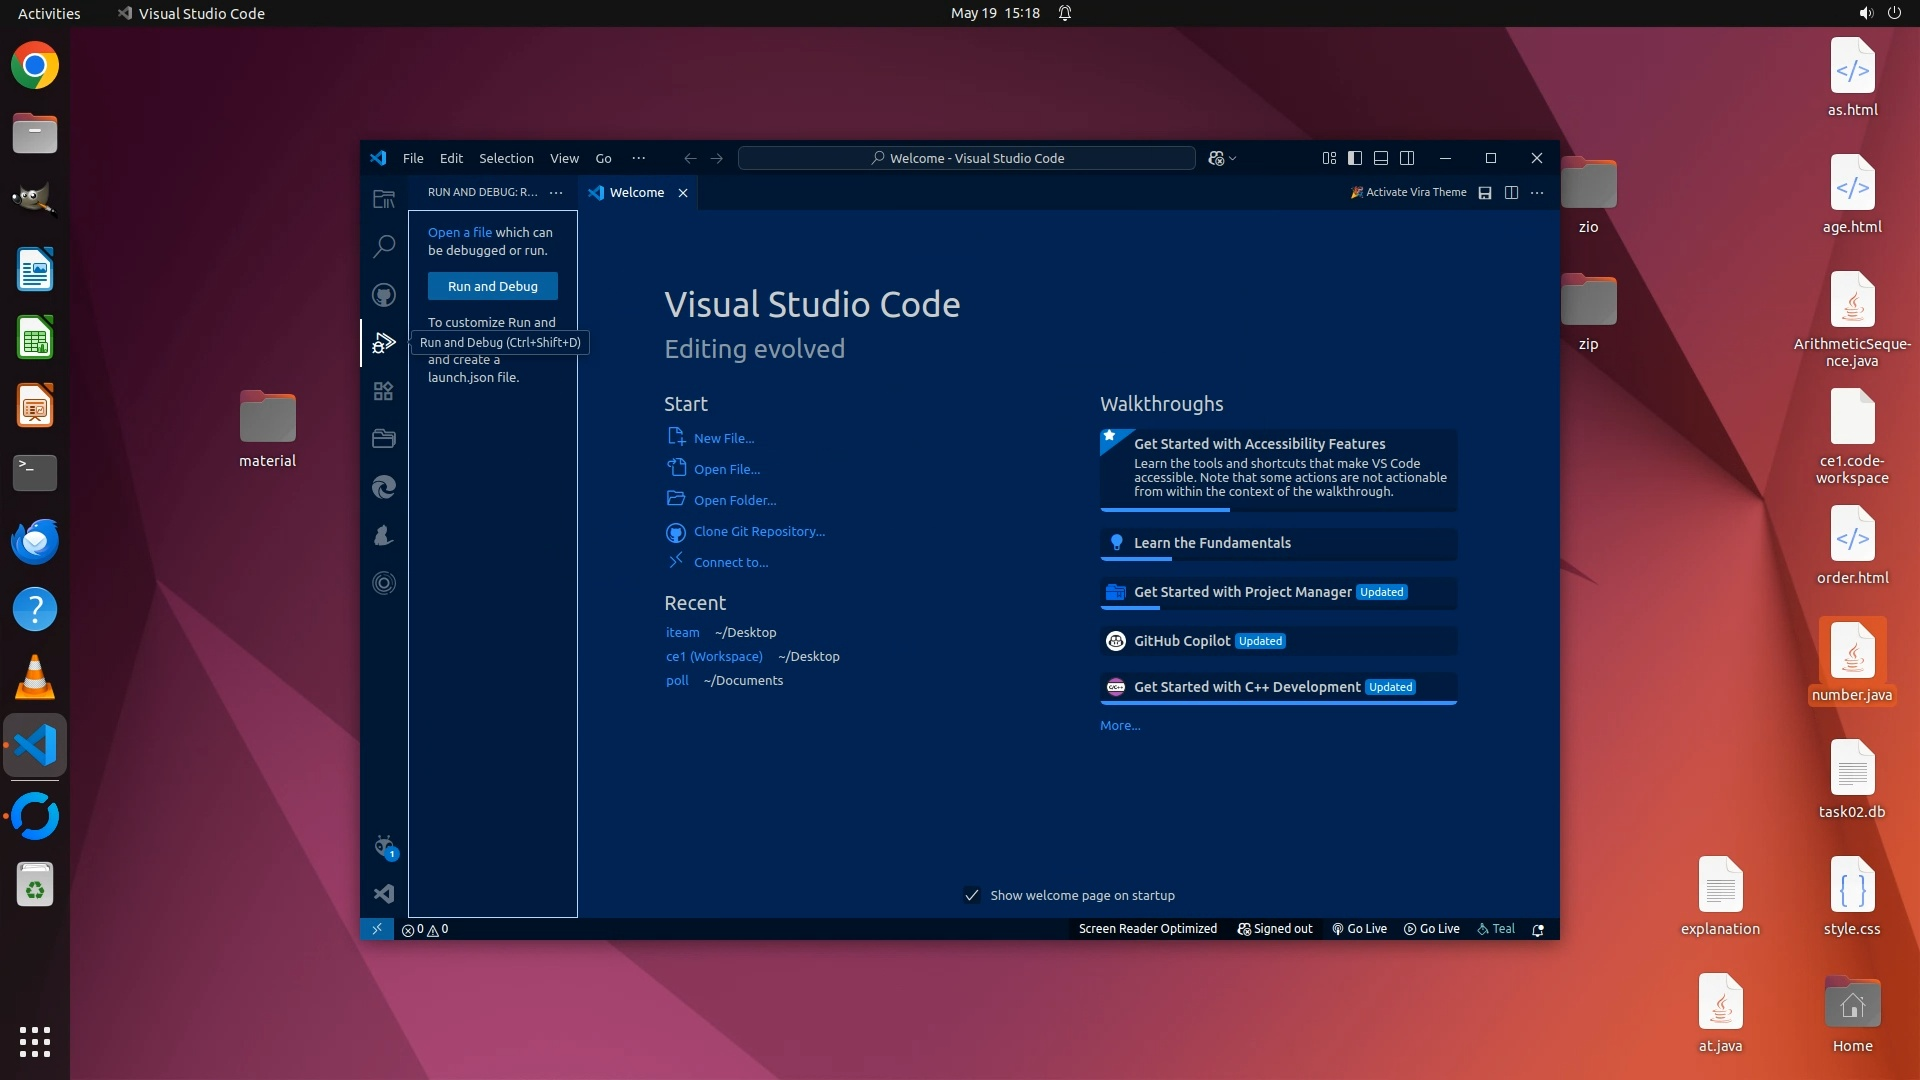Select the Welcome tab
1920x1080 pixels.
pyautogui.click(x=636, y=192)
